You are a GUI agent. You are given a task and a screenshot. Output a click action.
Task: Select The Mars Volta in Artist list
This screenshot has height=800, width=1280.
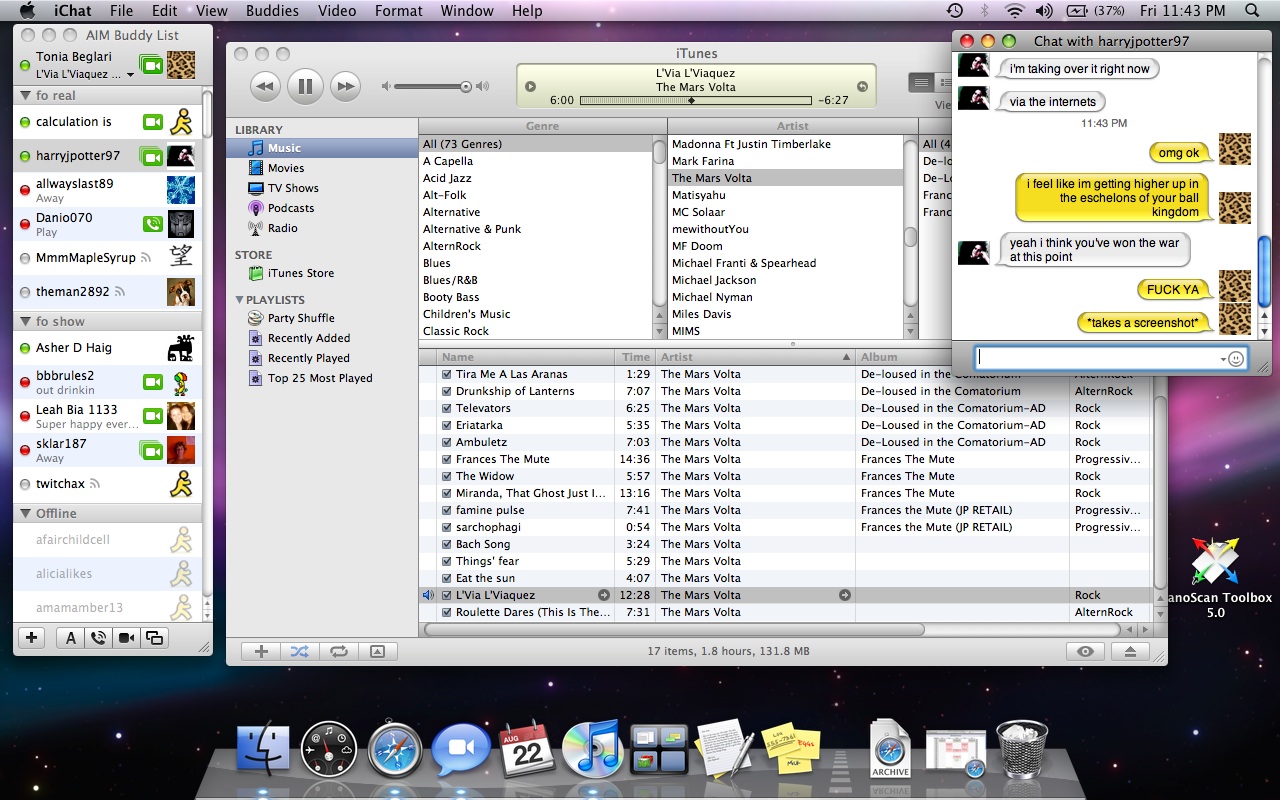pos(785,178)
